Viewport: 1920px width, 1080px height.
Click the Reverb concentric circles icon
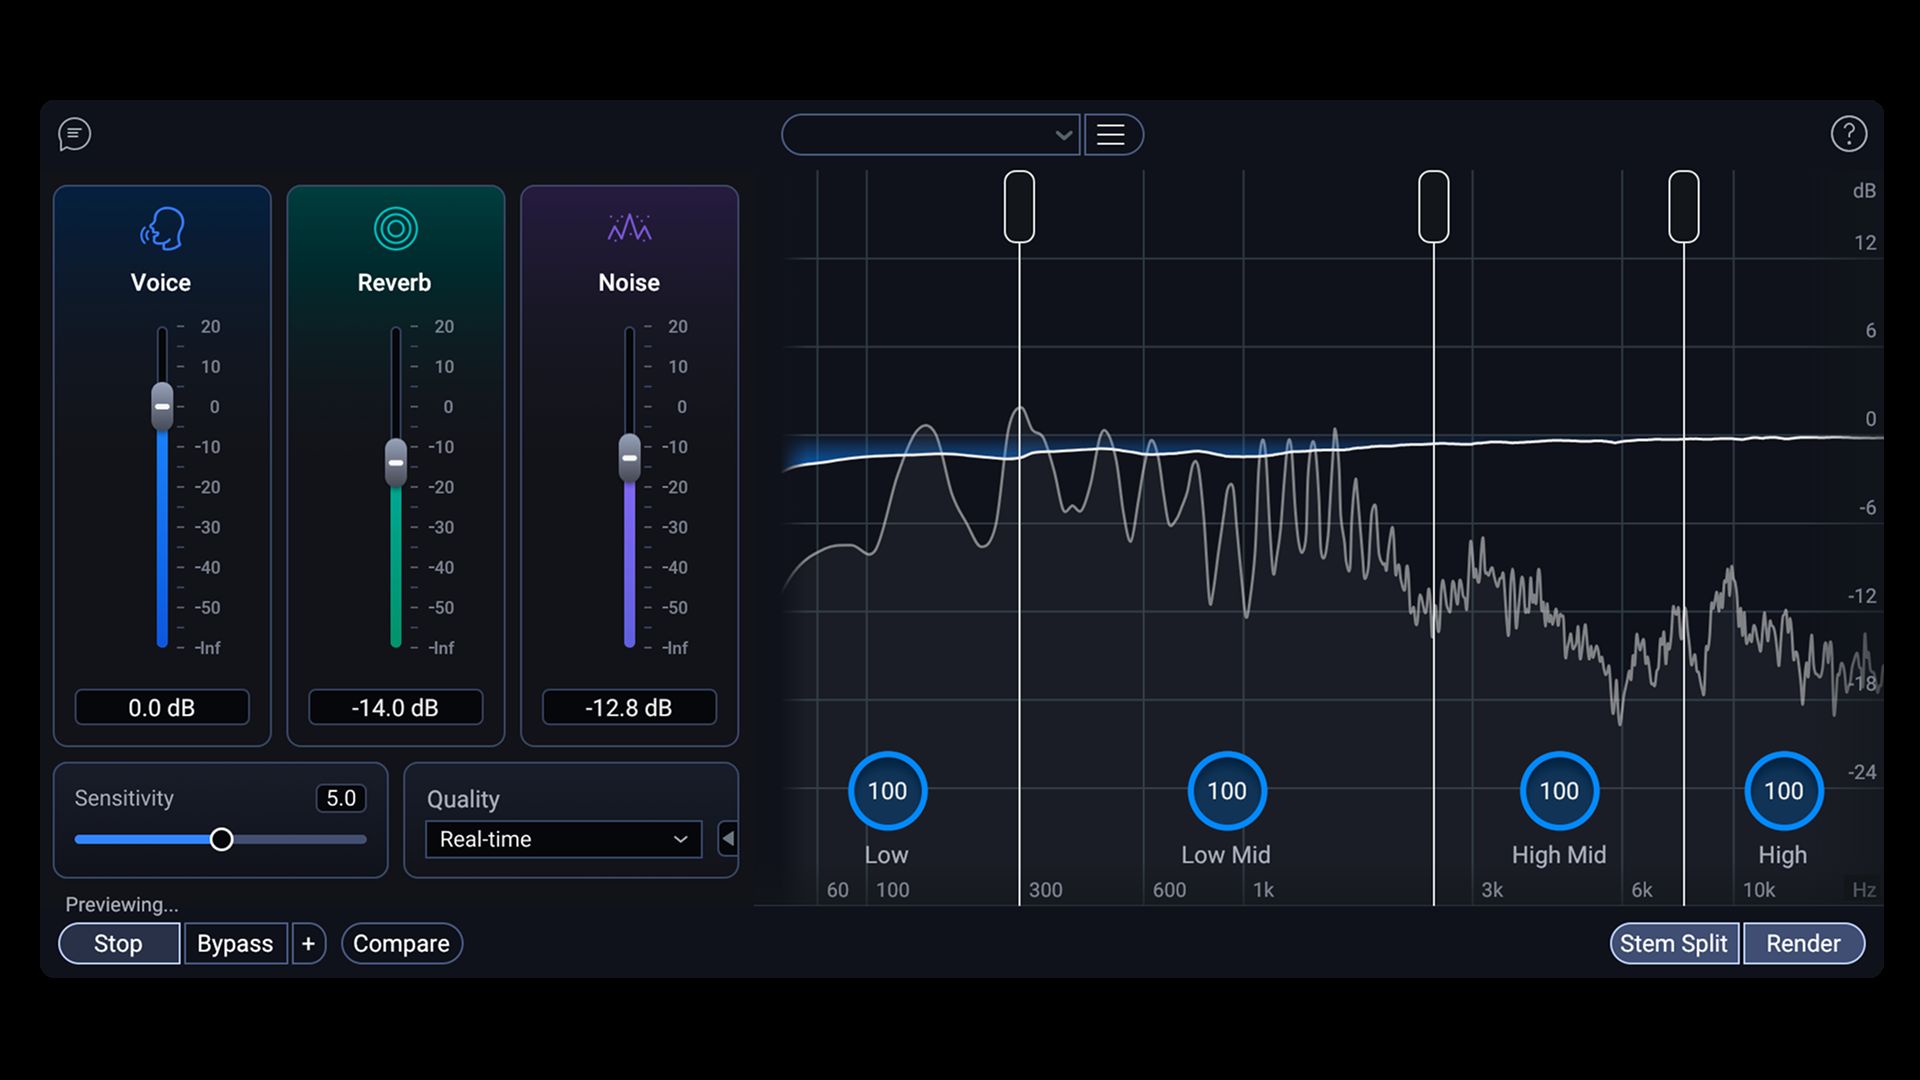[x=395, y=229]
